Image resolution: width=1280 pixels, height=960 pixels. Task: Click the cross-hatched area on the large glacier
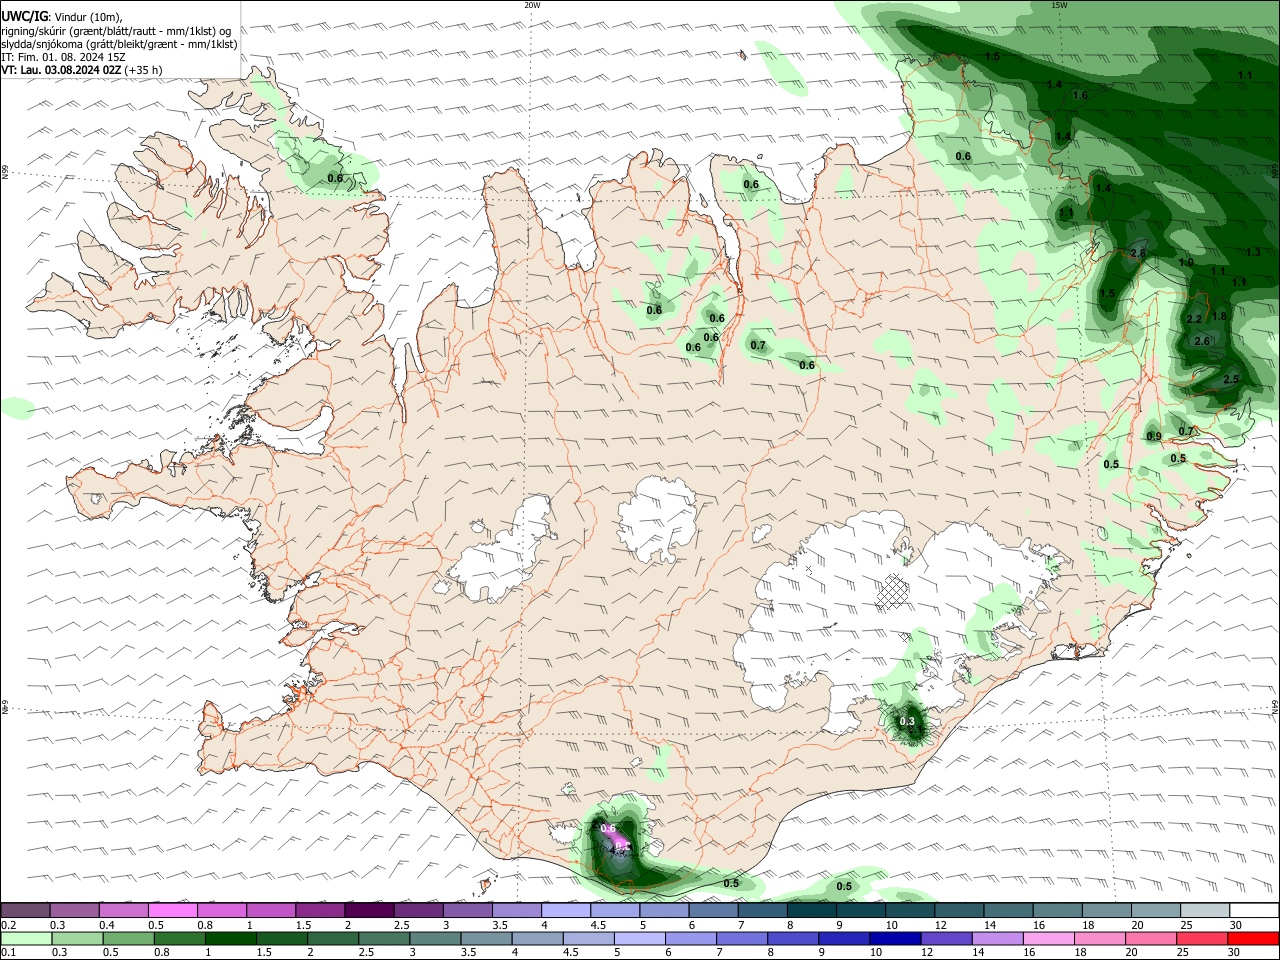tap(892, 591)
